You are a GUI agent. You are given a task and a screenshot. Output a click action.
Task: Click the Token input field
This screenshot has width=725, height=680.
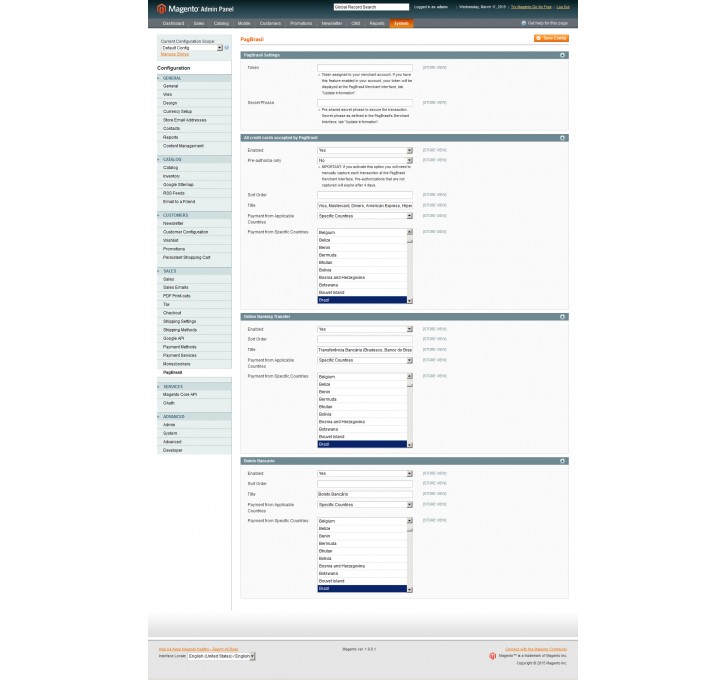(365, 68)
